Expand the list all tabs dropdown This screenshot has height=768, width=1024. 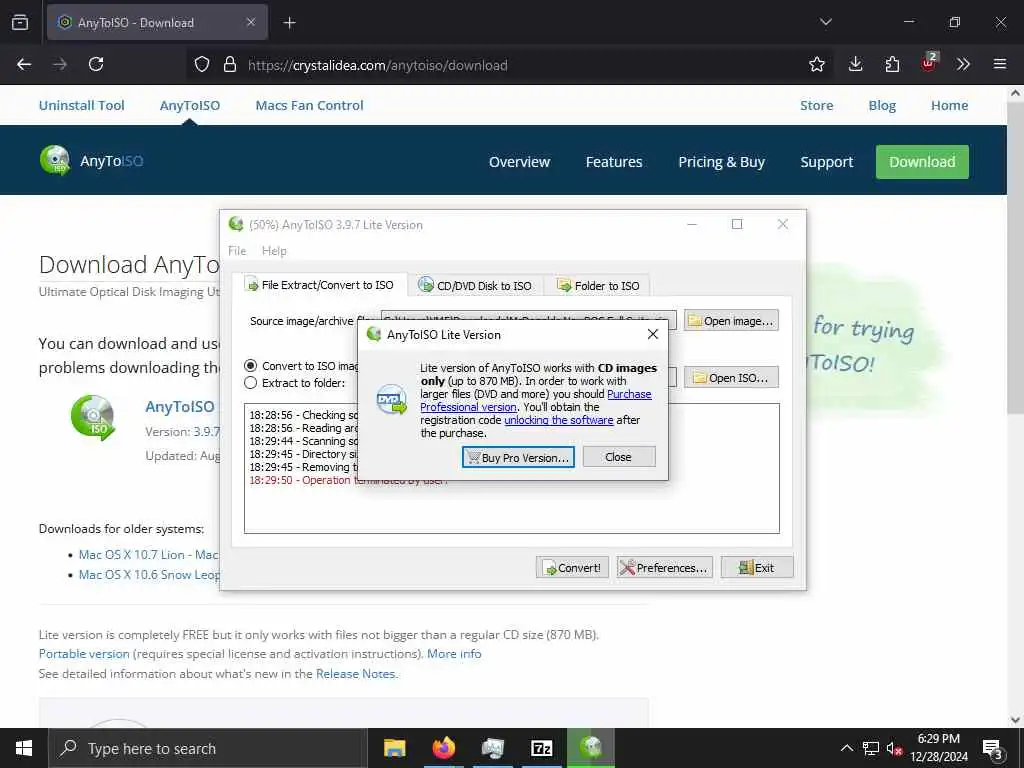coord(825,22)
